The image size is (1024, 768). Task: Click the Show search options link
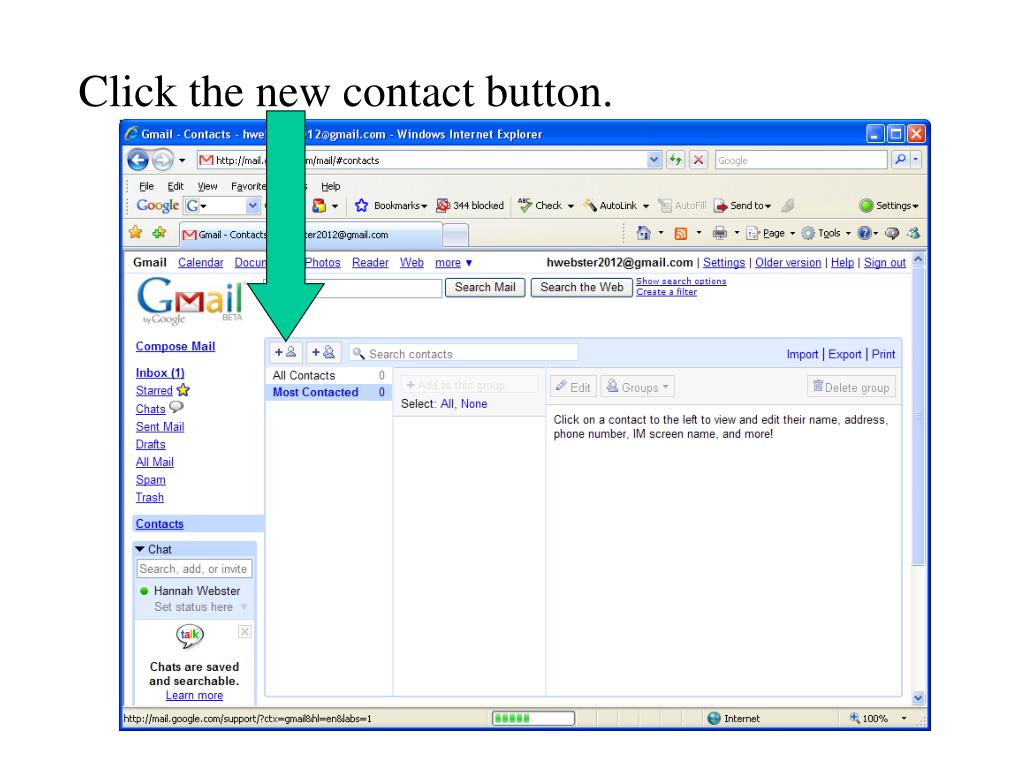coord(680,281)
